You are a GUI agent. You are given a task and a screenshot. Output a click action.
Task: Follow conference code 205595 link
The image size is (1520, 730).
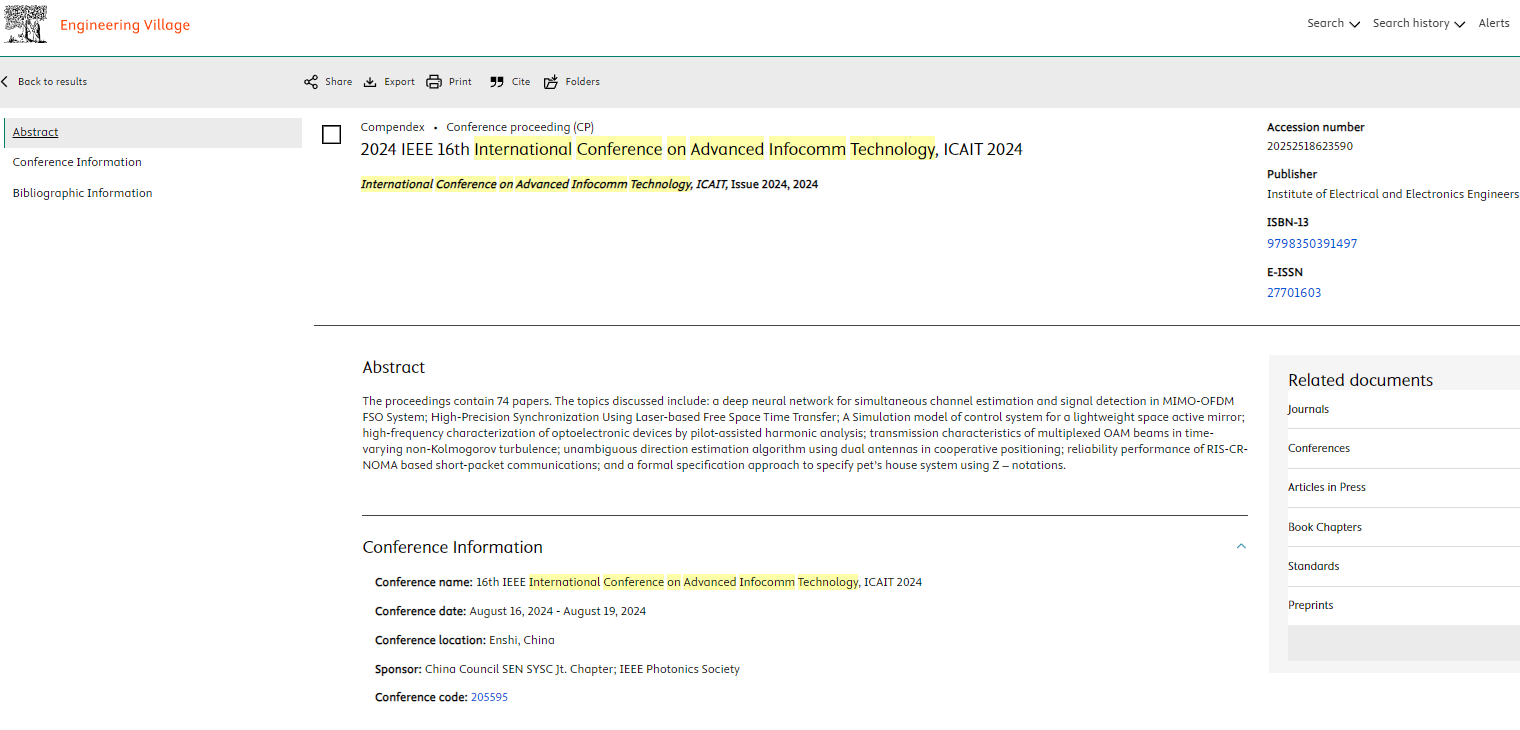click(x=489, y=698)
